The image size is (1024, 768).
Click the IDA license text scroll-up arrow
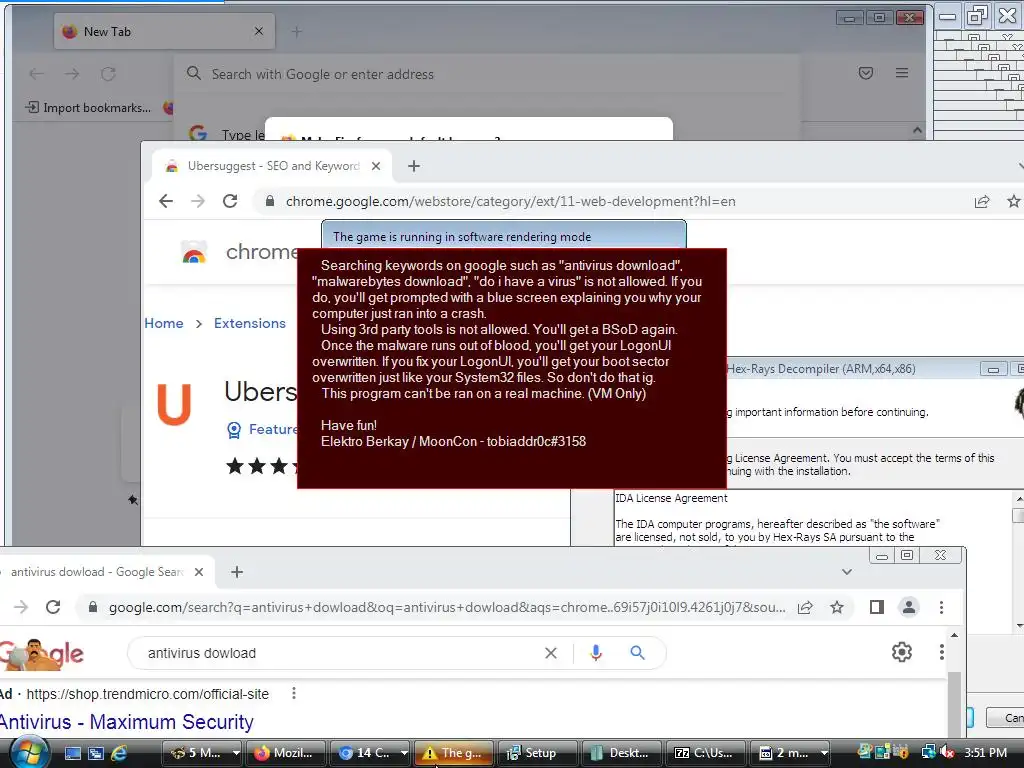pyautogui.click(x=1018, y=499)
